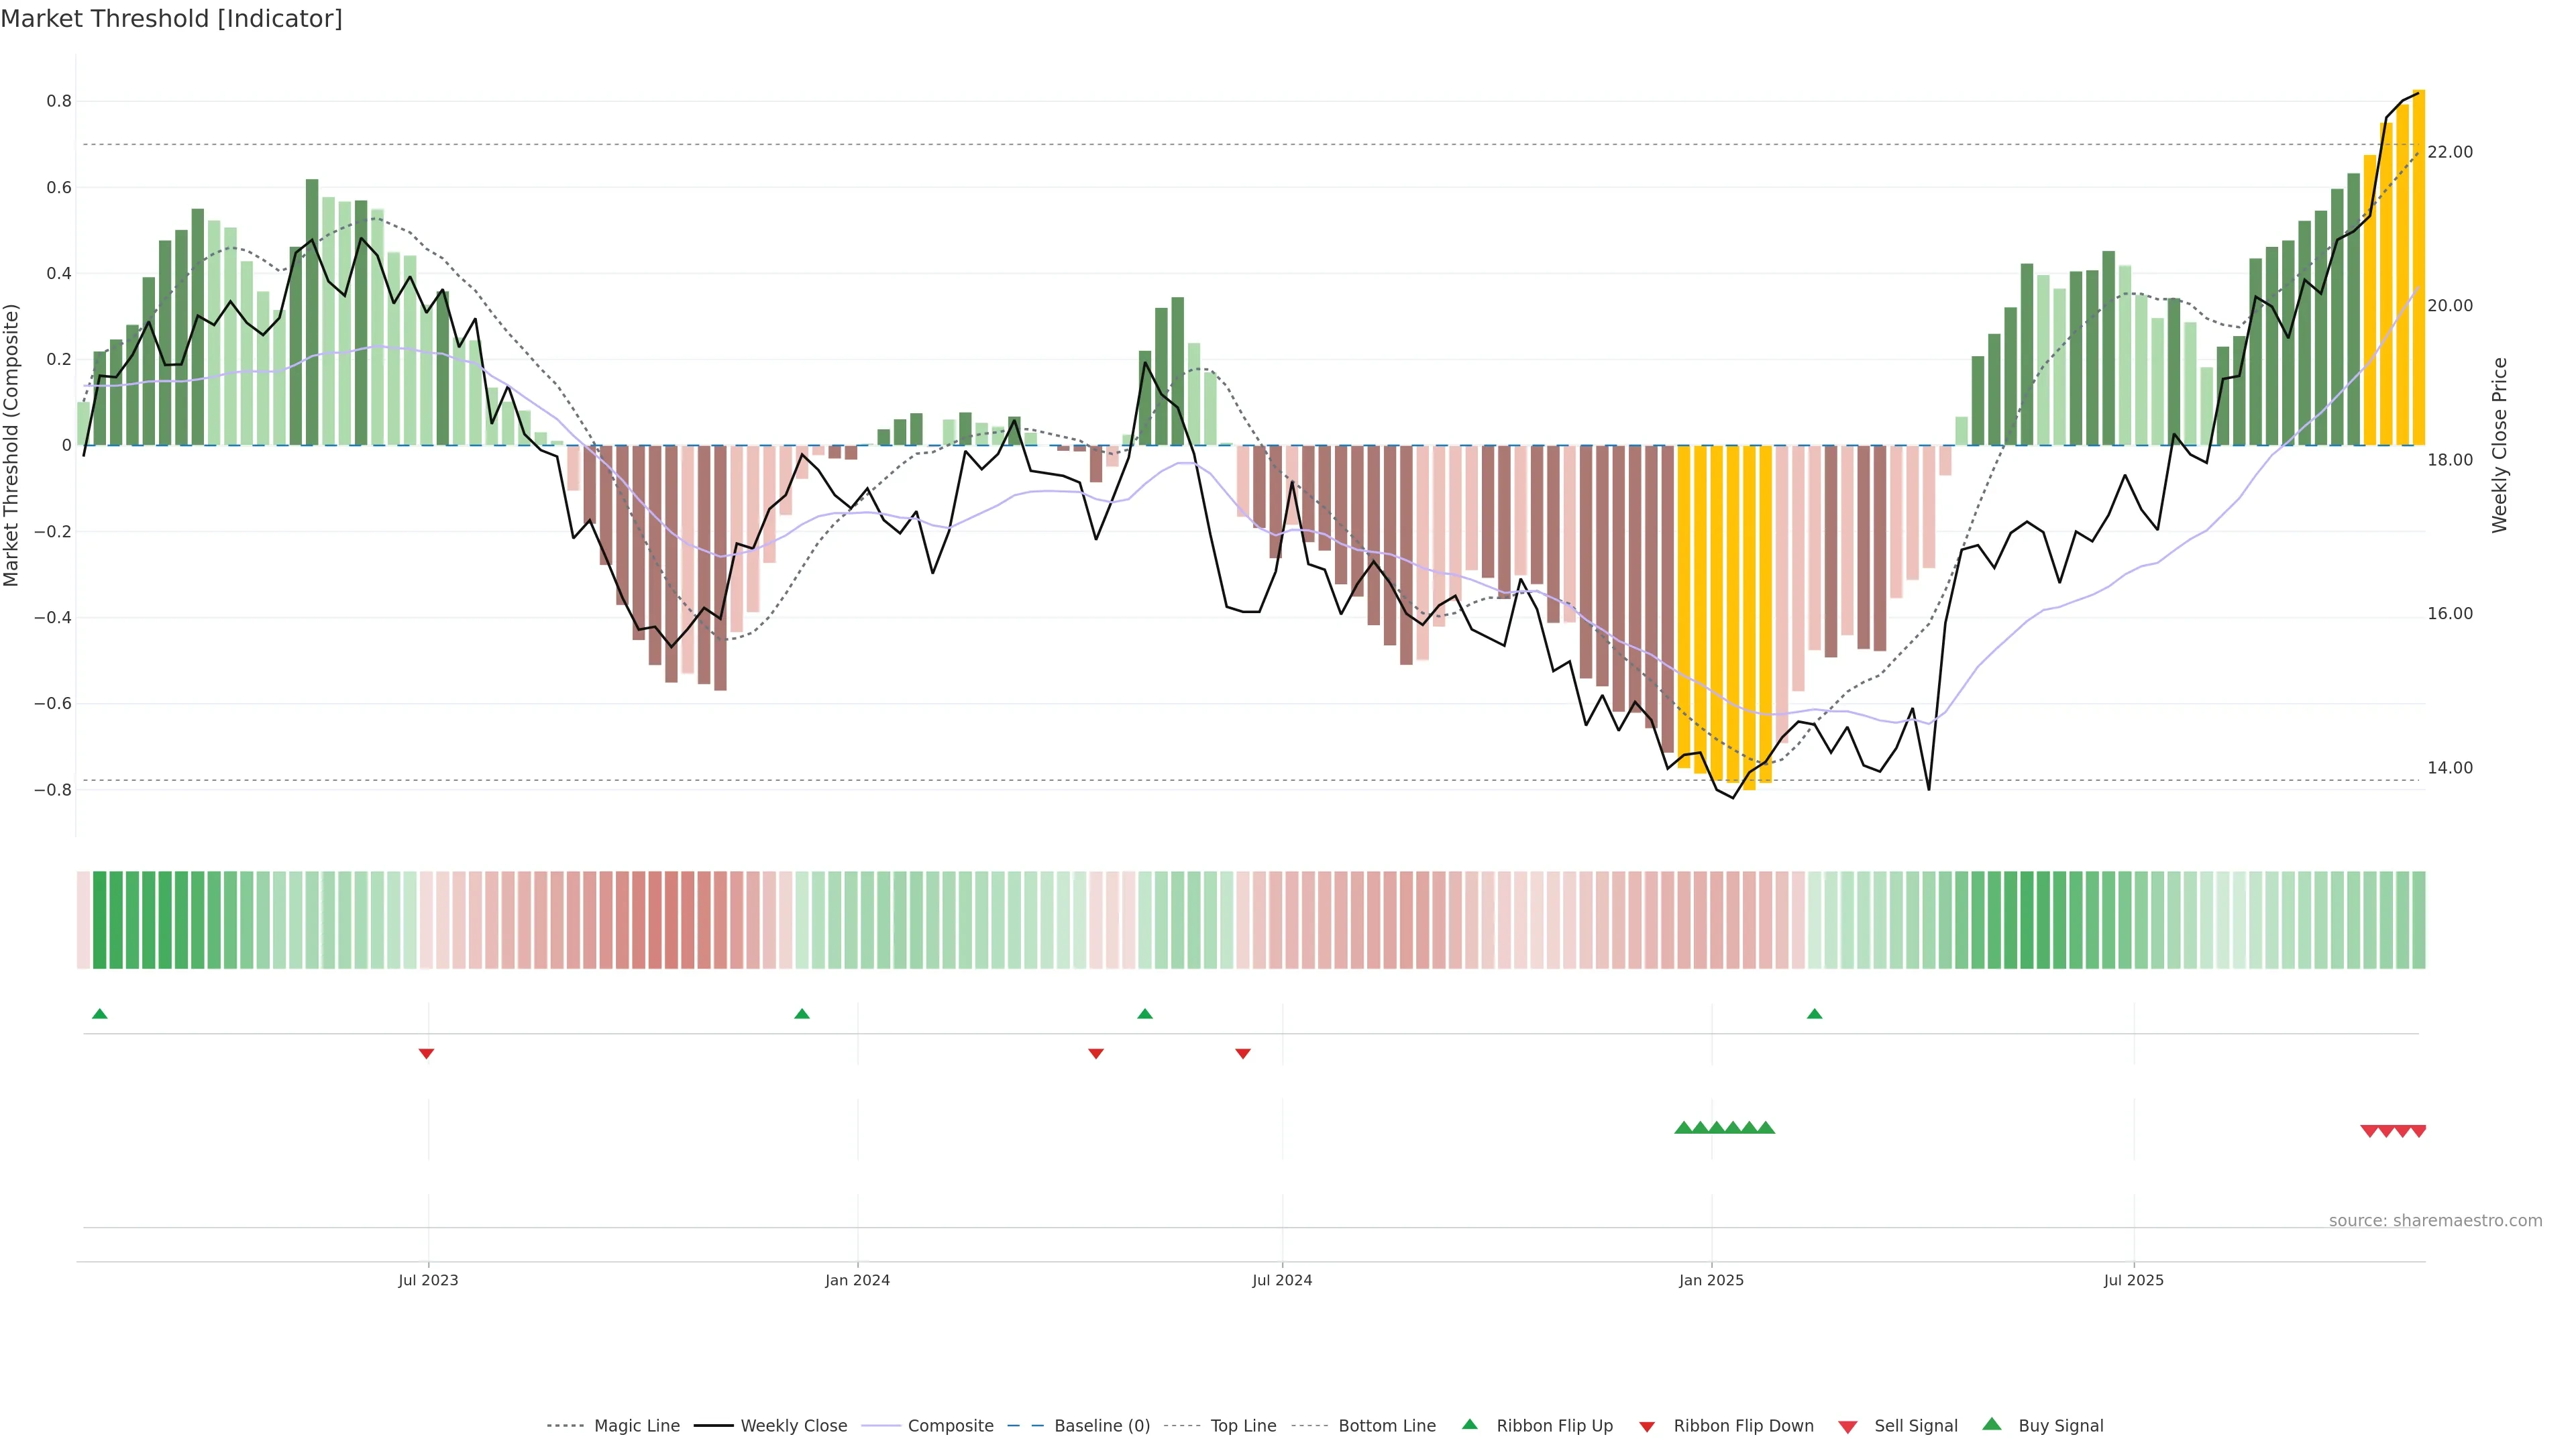Click the leftmost buy signal green triangle

click(x=1683, y=1128)
